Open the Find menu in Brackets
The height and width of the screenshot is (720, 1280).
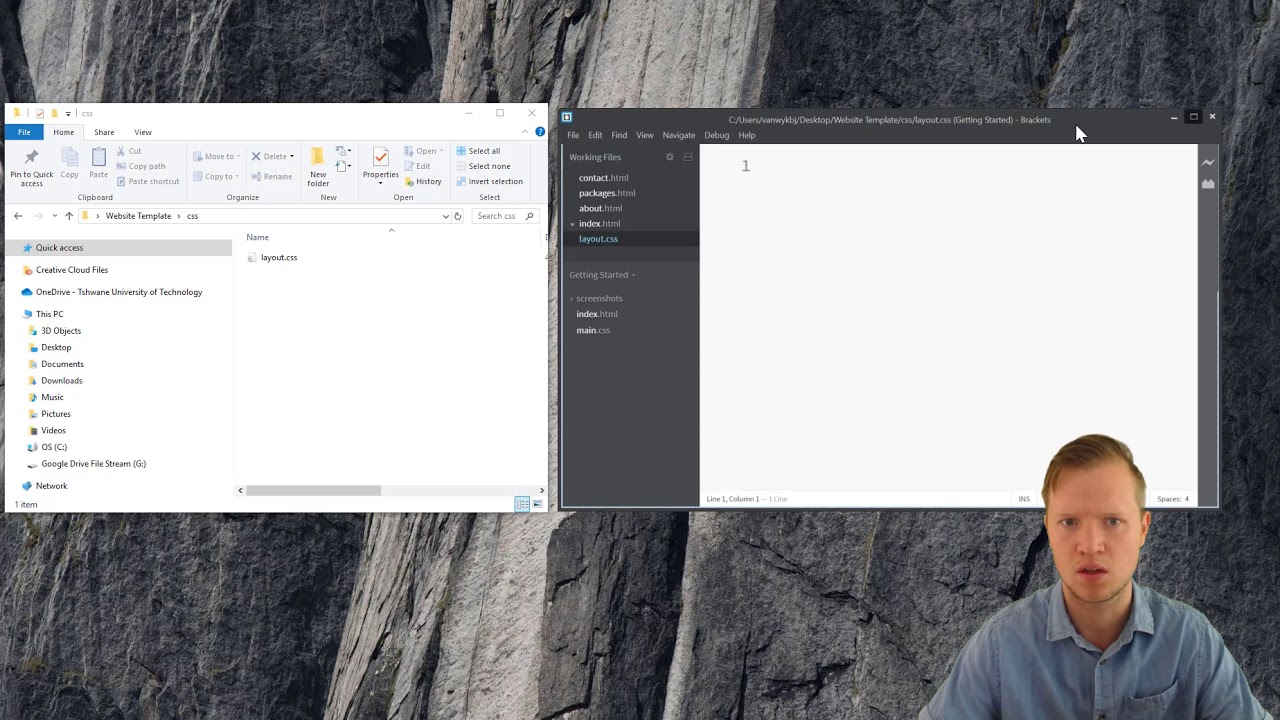pos(619,135)
